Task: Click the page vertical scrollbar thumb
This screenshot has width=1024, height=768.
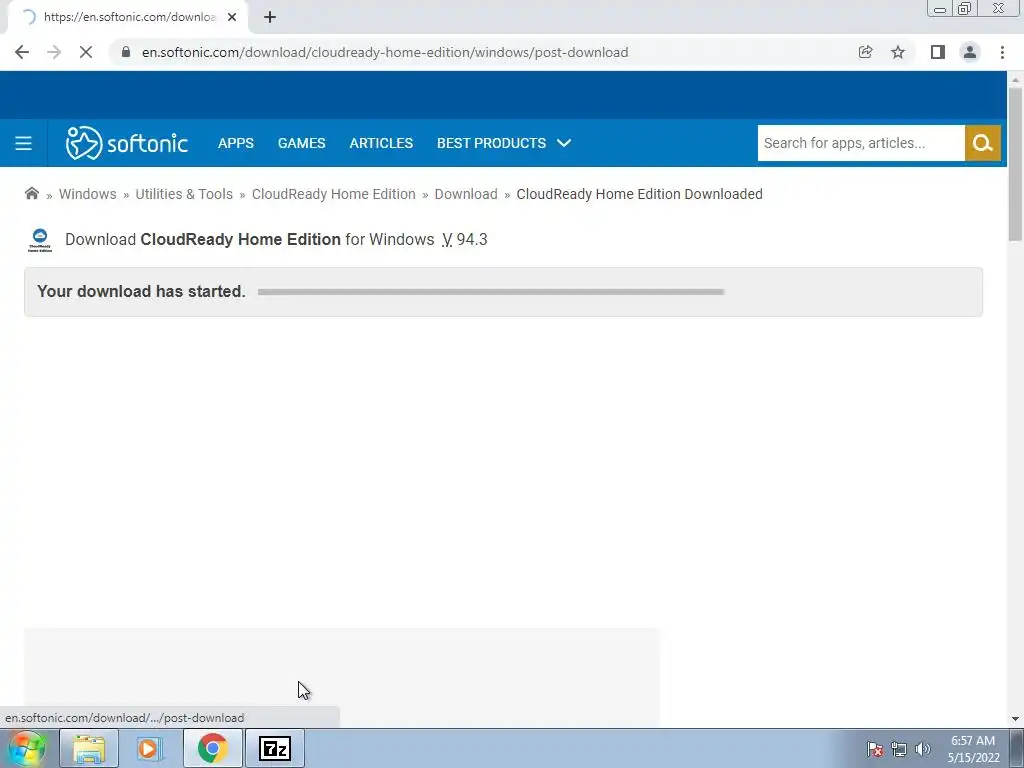Action: click(1015, 163)
